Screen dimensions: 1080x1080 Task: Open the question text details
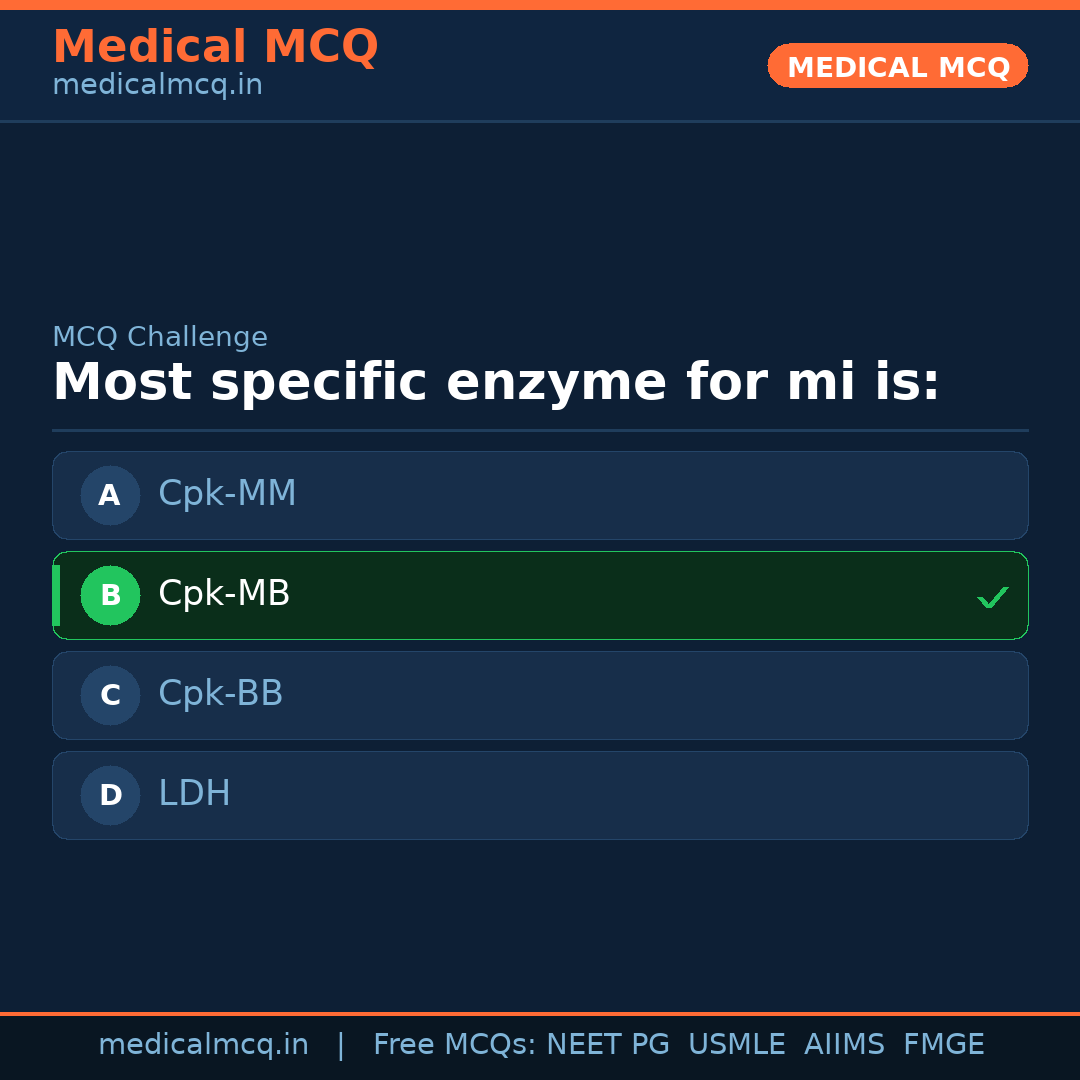[x=495, y=382]
